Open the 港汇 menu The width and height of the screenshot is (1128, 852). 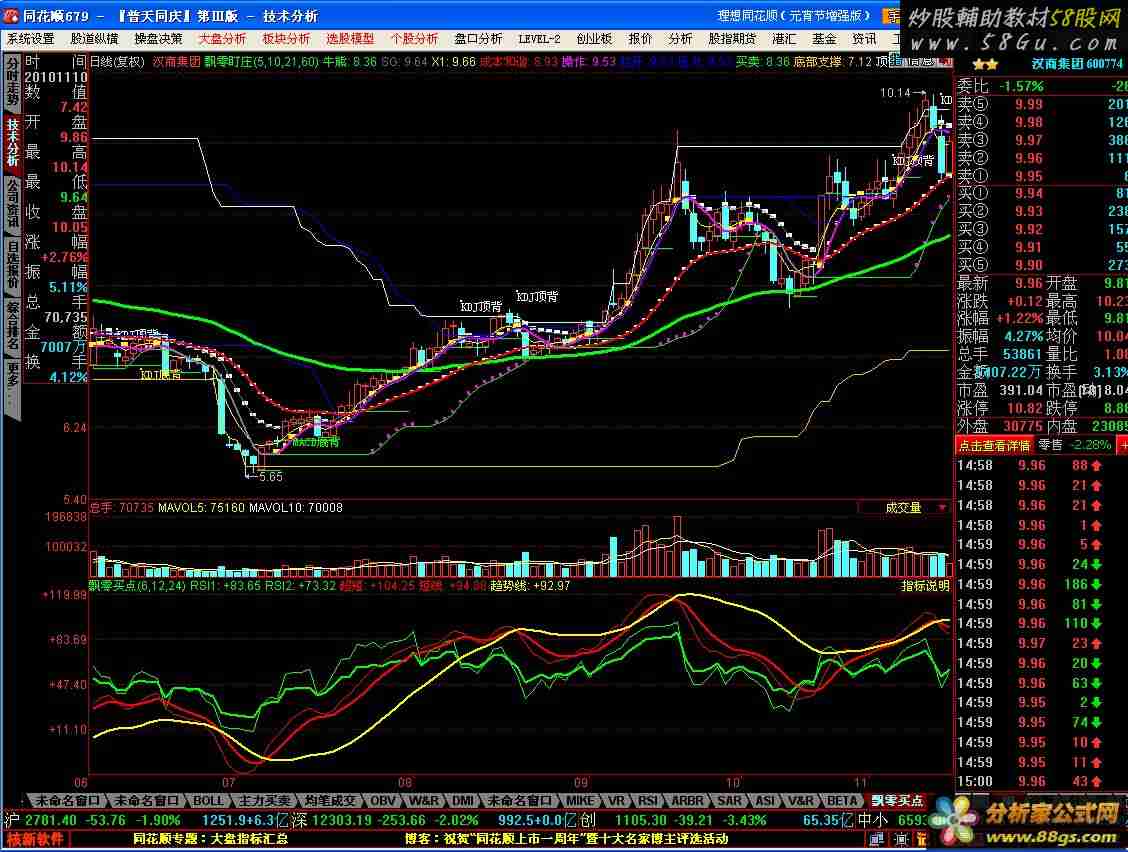[784, 39]
